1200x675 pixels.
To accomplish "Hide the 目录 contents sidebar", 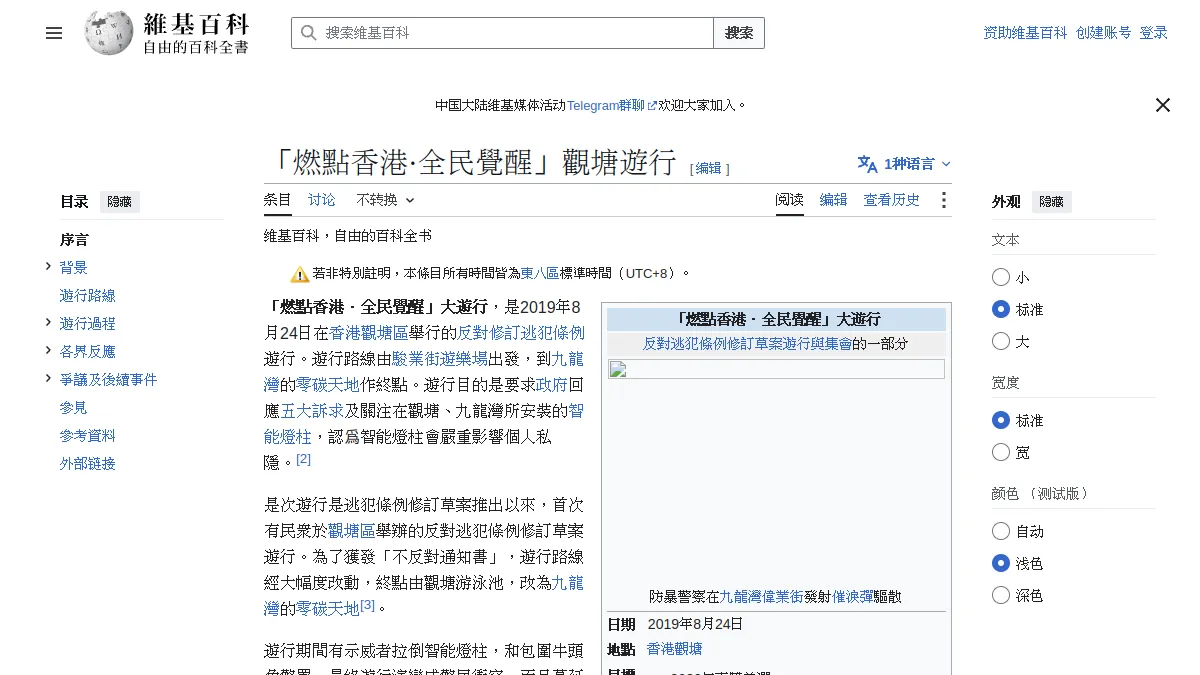I will 119,202.
